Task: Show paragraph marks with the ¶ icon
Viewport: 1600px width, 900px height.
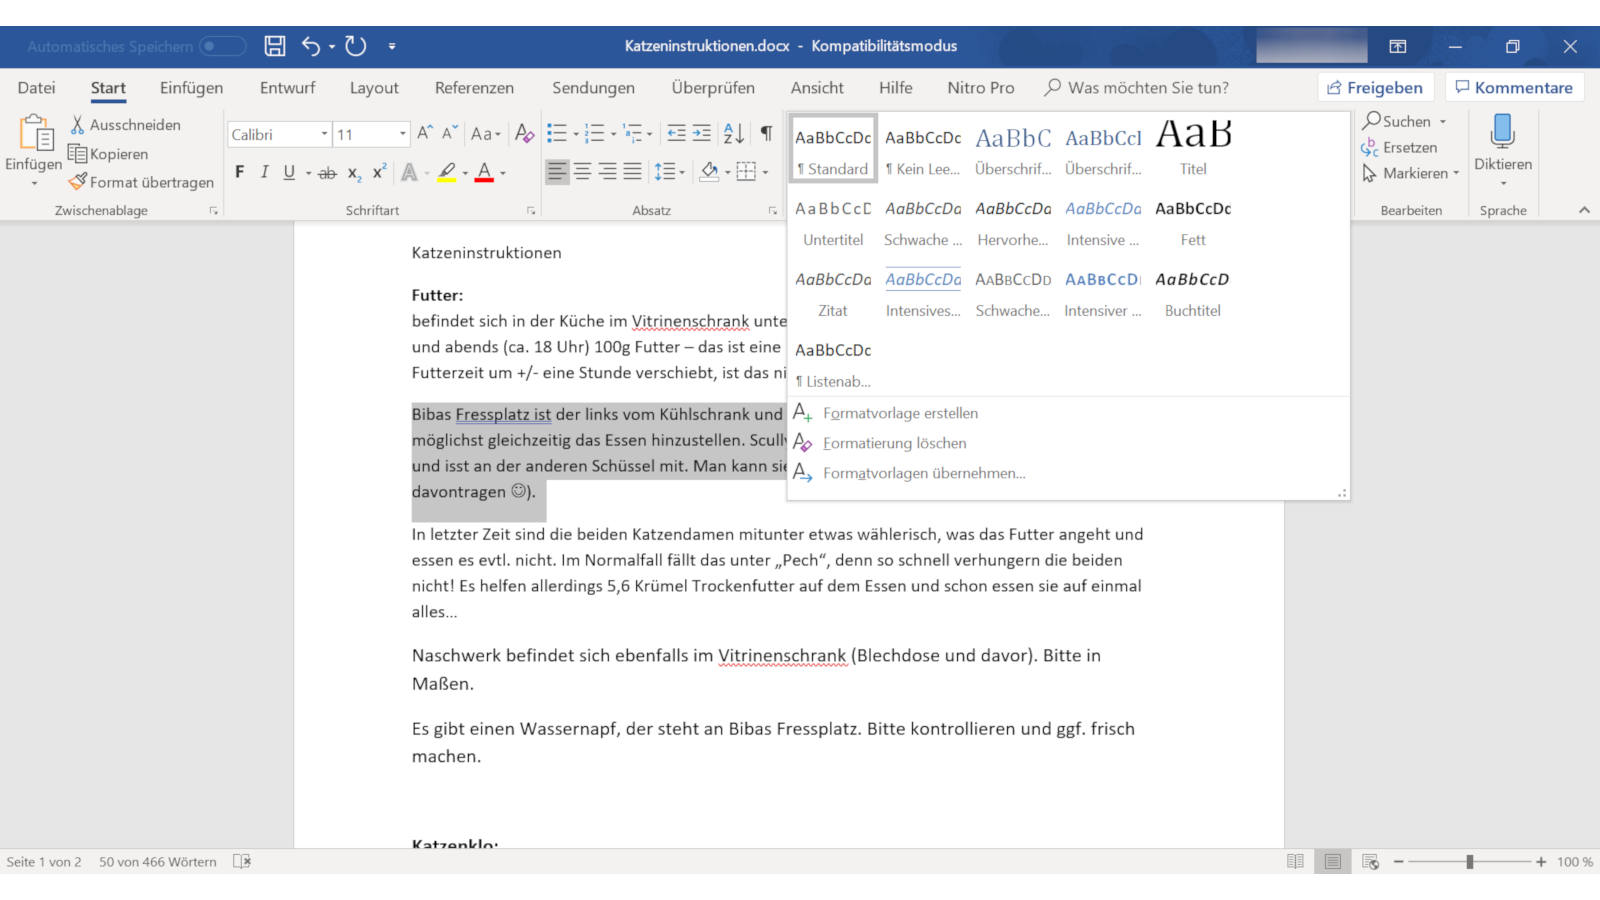Action: (x=766, y=132)
